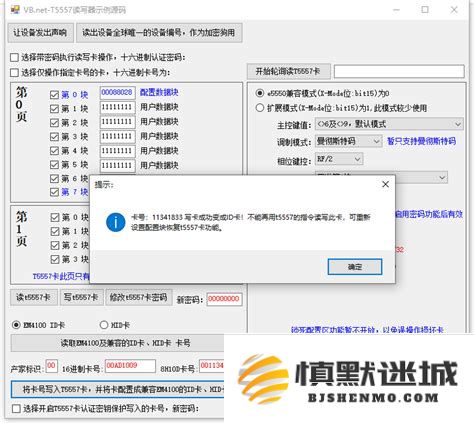
Task: Click the 第 2 块 data field
Action: 117,122
